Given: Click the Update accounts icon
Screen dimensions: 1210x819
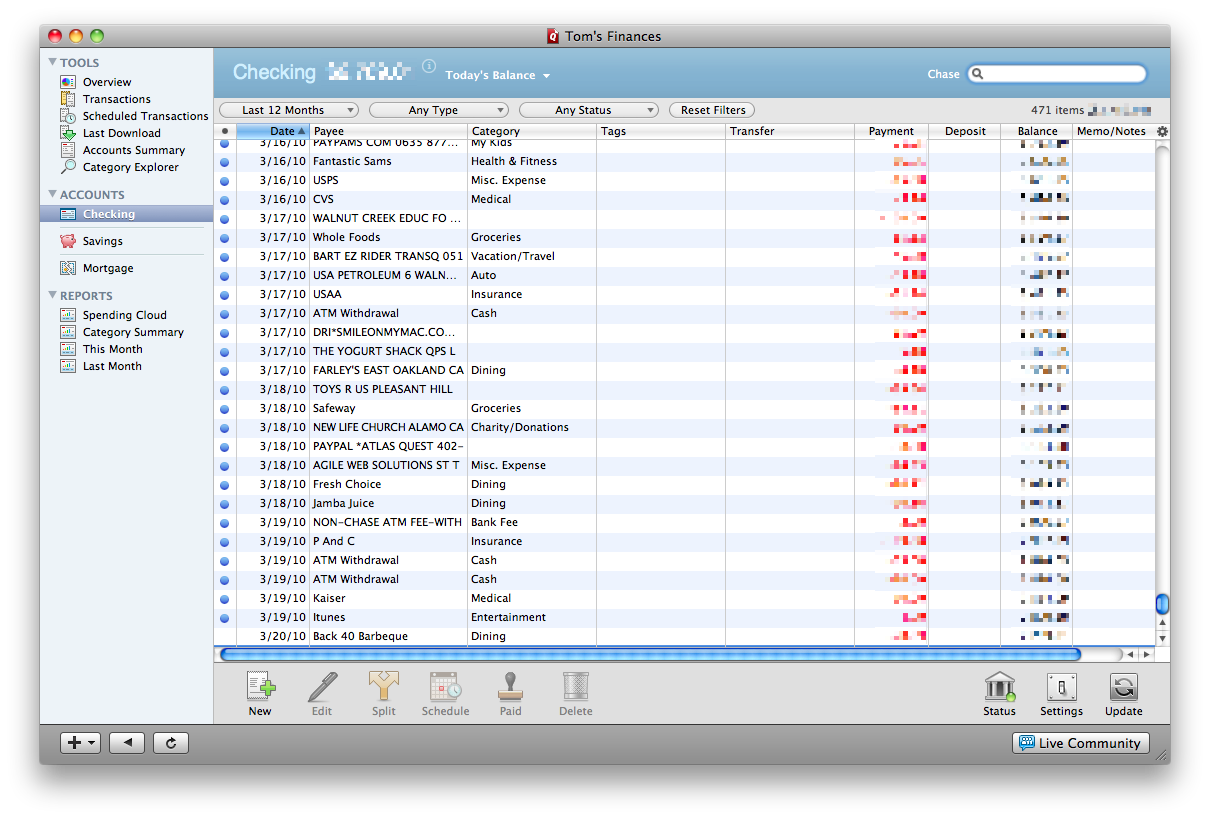Looking at the screenshot, I should click(x=1124, y=687).
